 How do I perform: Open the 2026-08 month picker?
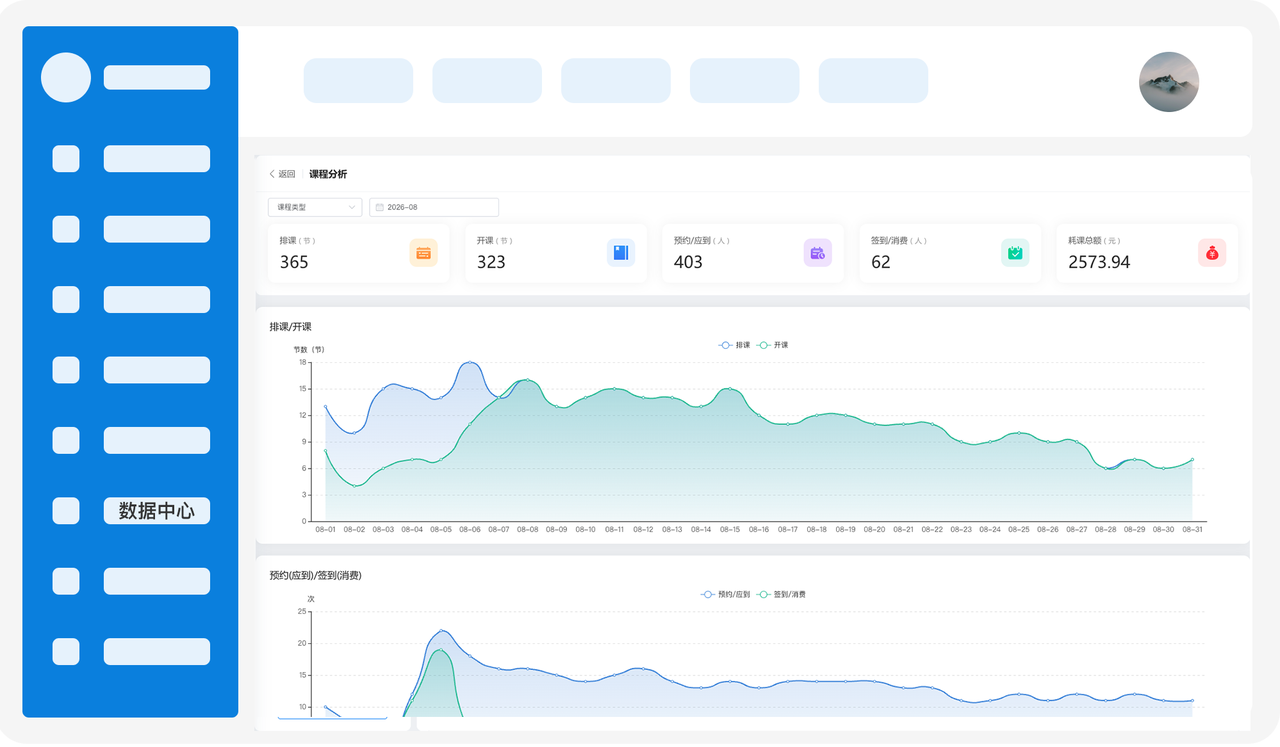pos(434,207)
